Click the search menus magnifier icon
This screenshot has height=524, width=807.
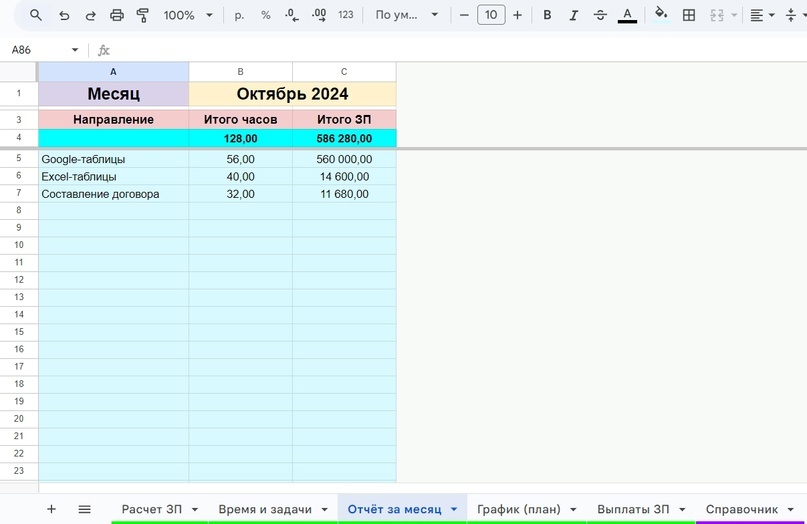click(36, 15)
